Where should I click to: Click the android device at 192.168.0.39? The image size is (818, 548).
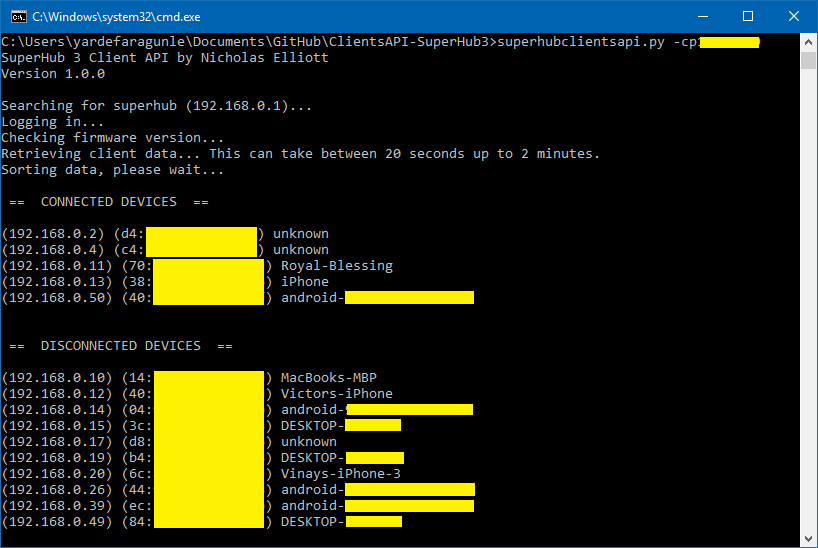tap(377, 506)
